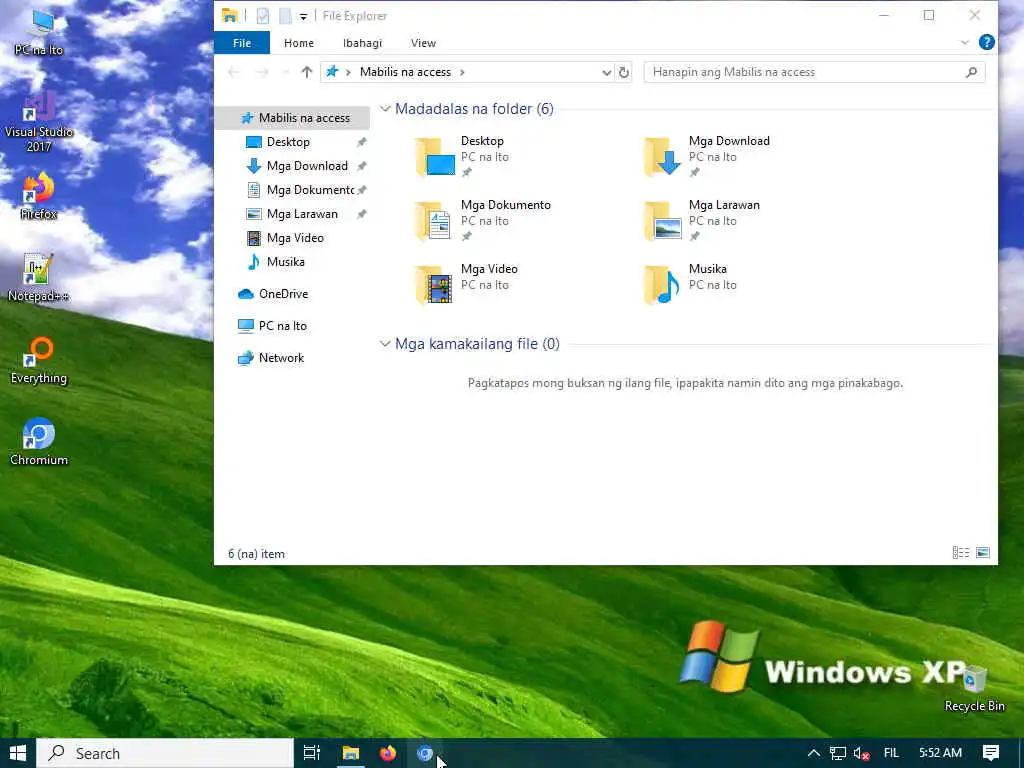Open the Quick Access Toolbar customize dropdown
This screenshot has width=1024, height=768.
[304, 16]
